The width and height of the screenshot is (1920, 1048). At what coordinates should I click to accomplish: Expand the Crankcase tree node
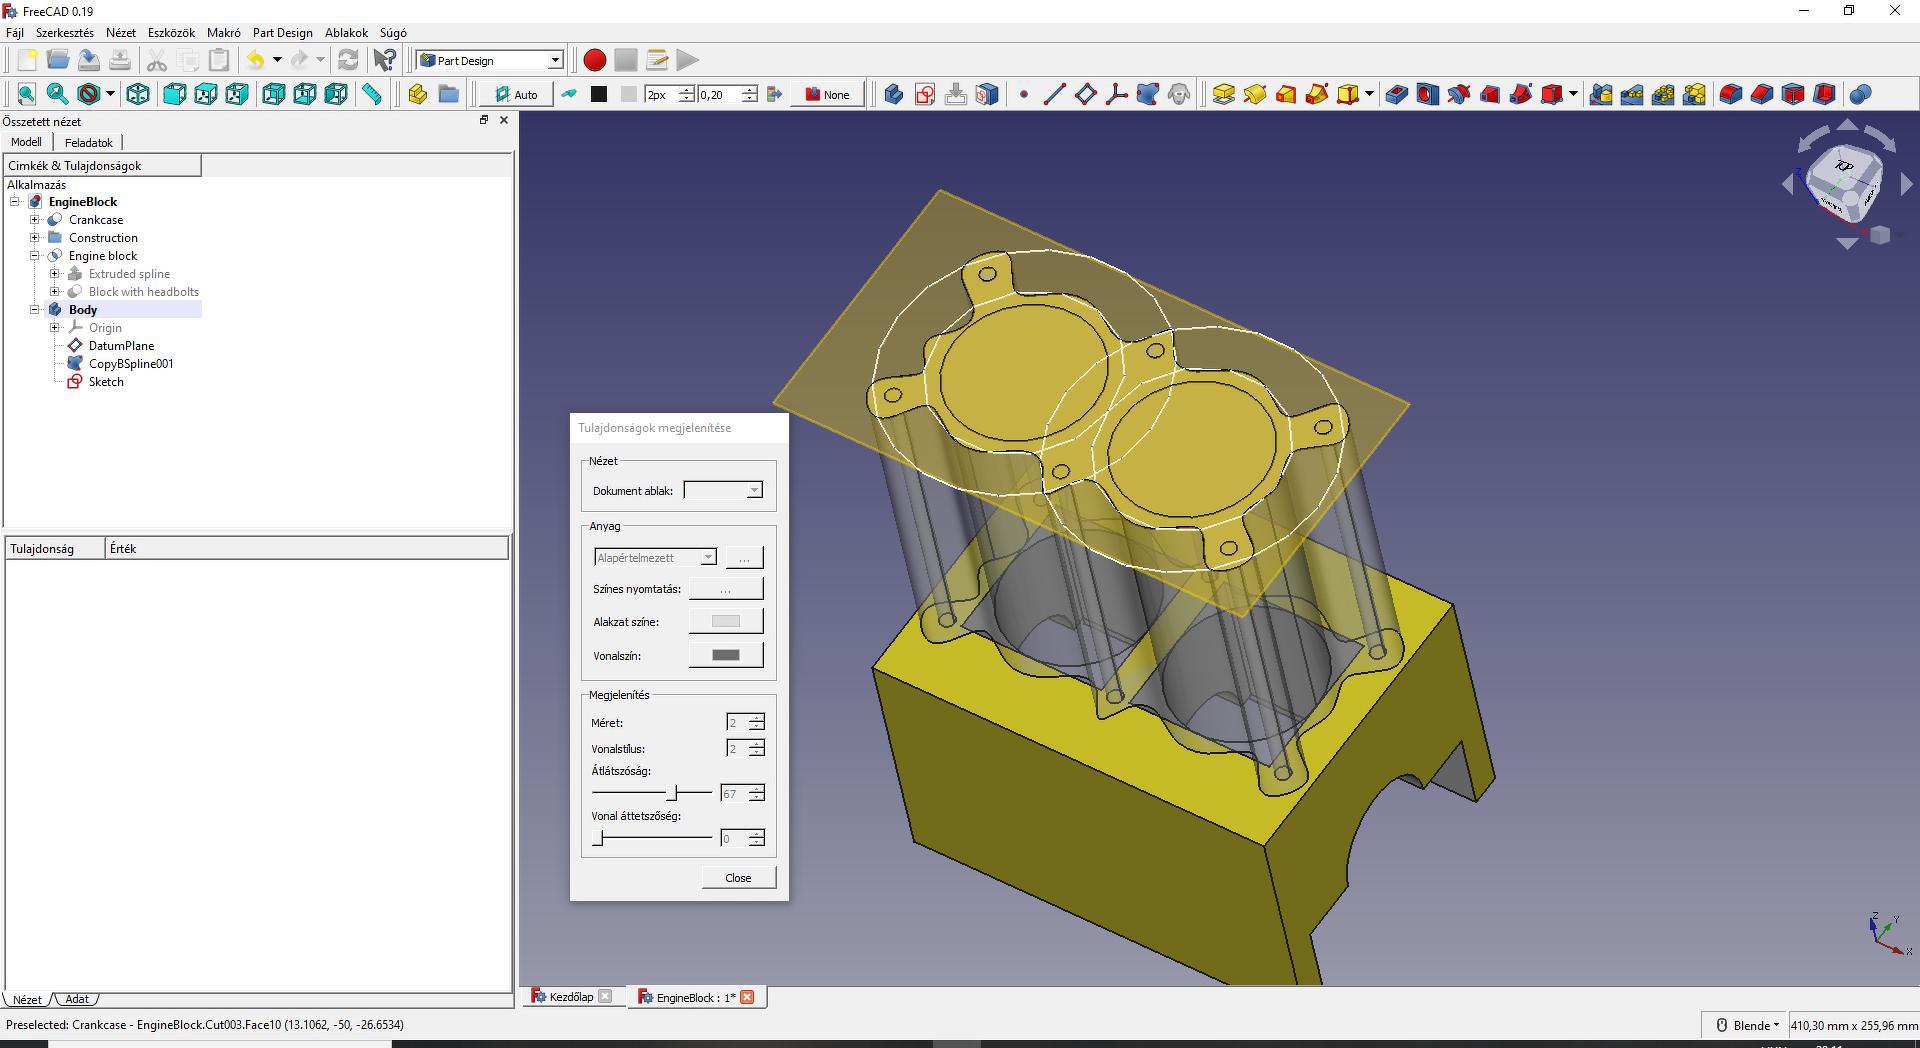click(x=35, y=220)
